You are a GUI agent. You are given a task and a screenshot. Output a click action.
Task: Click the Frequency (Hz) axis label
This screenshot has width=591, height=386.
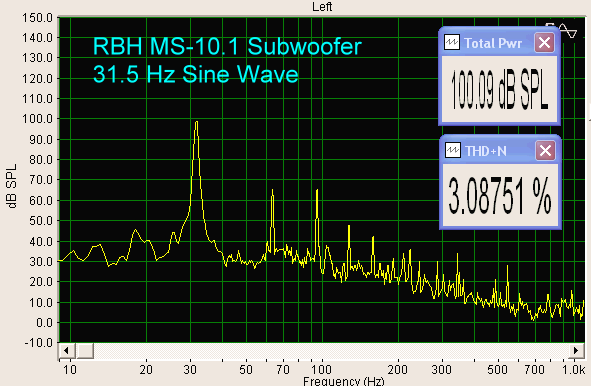coord(343,381)
